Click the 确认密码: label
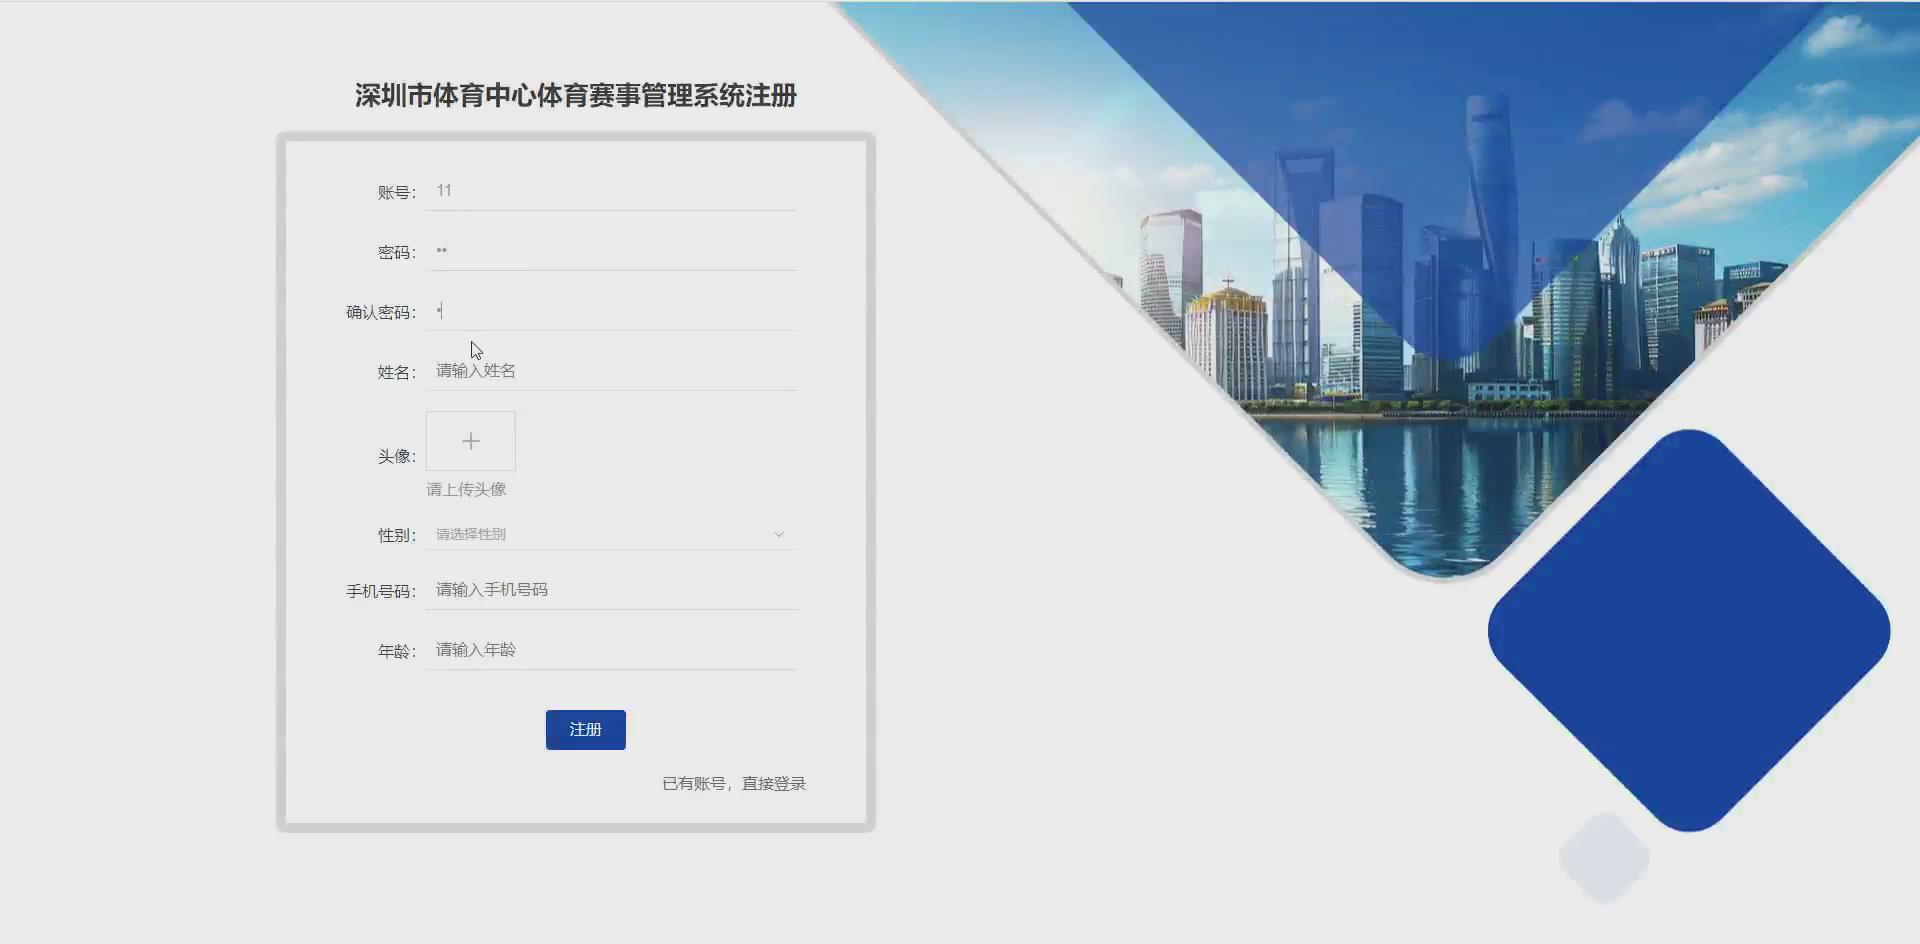 pos(381,313)
